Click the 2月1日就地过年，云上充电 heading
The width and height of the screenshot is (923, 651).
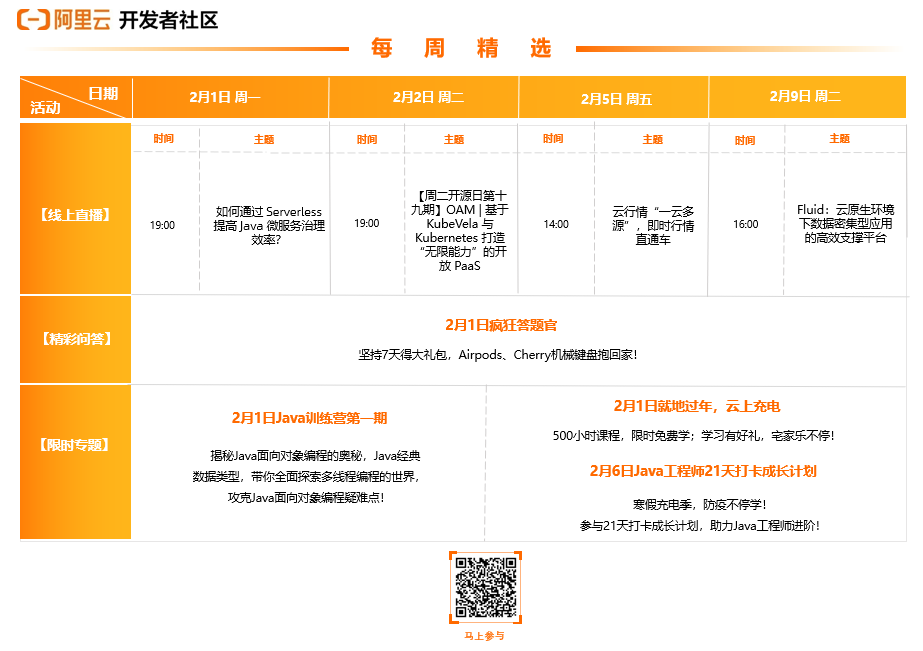tap(696, 406)
